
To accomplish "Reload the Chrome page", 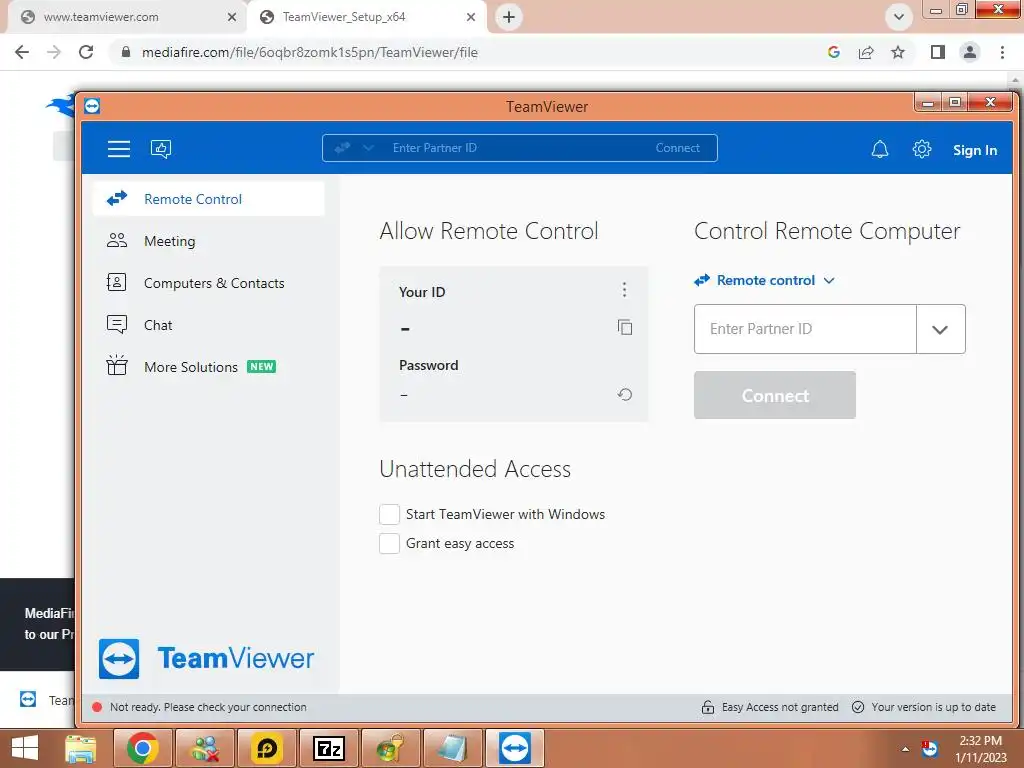I will (x=86, y=52).
